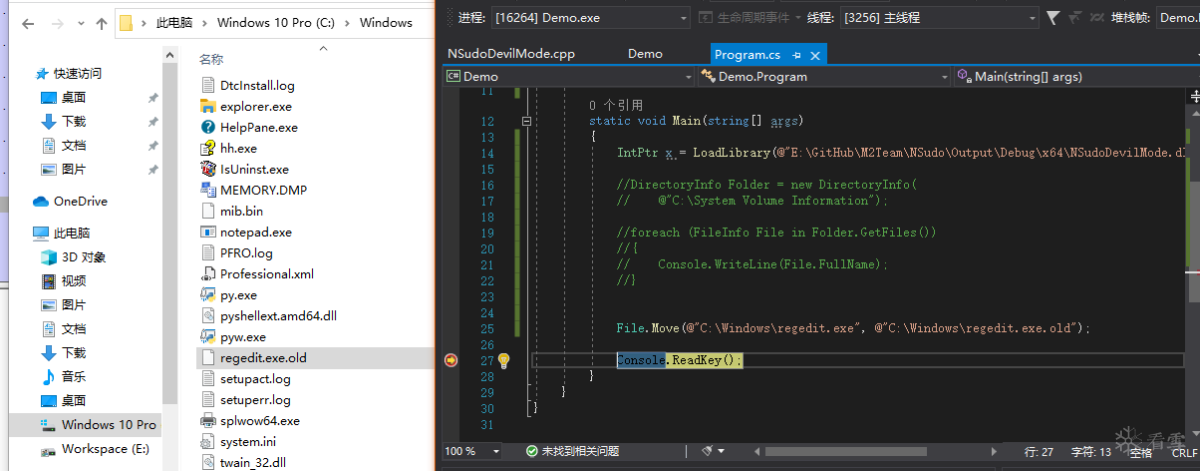This screenshot has height=471, width=1200.
Task: Click the lightbulb quick actions icon
Action: click(504, 360)
